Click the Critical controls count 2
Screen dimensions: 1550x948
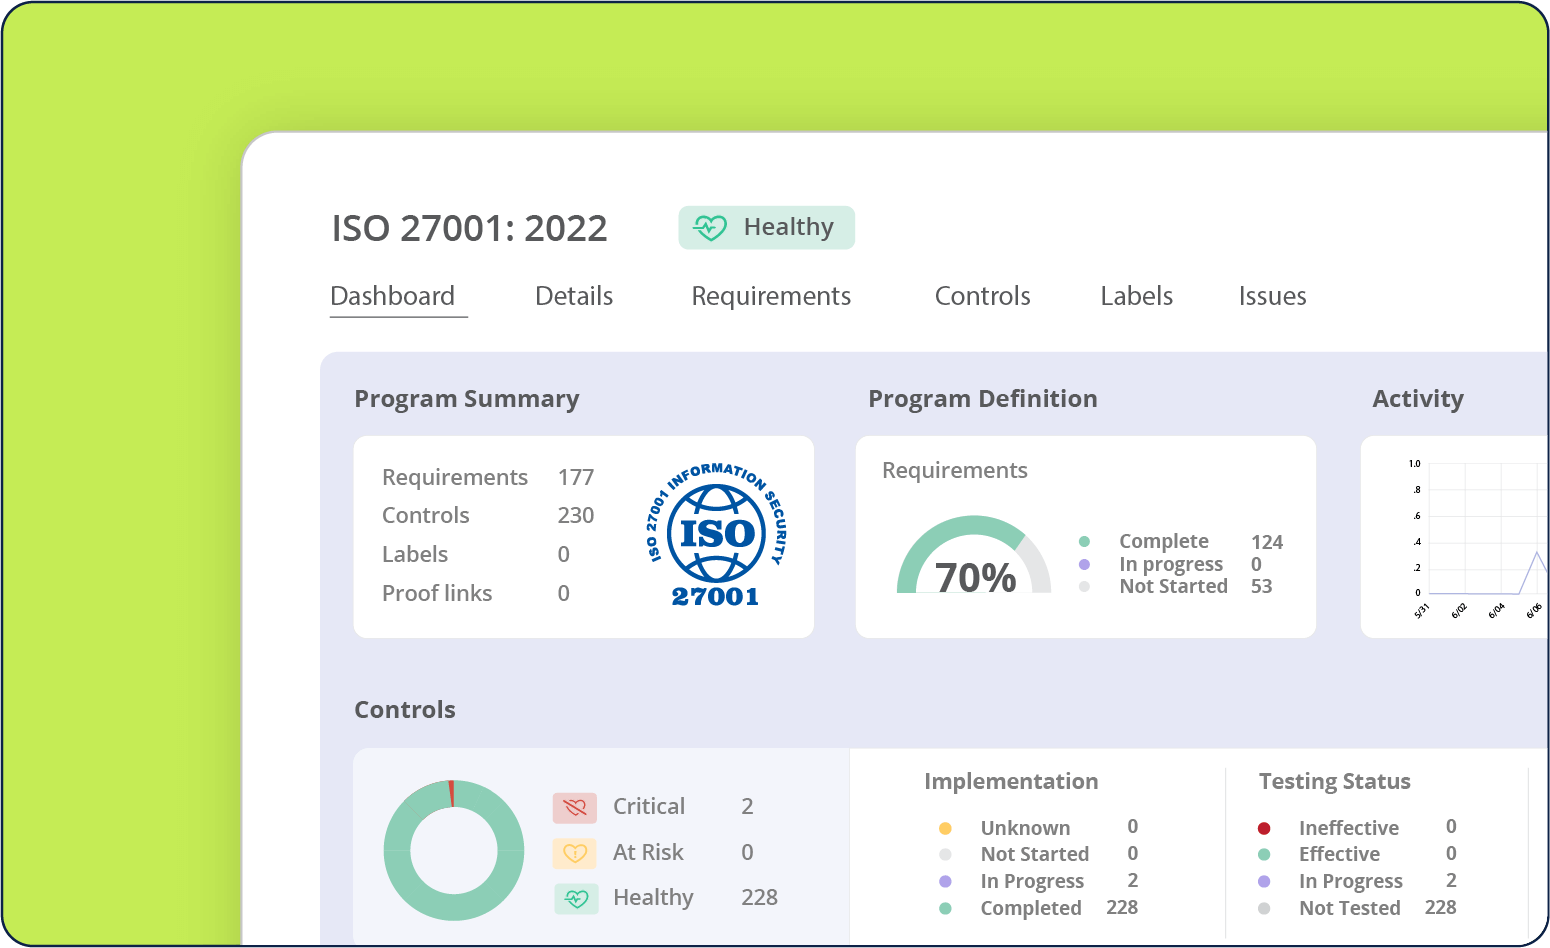(747, 807)
